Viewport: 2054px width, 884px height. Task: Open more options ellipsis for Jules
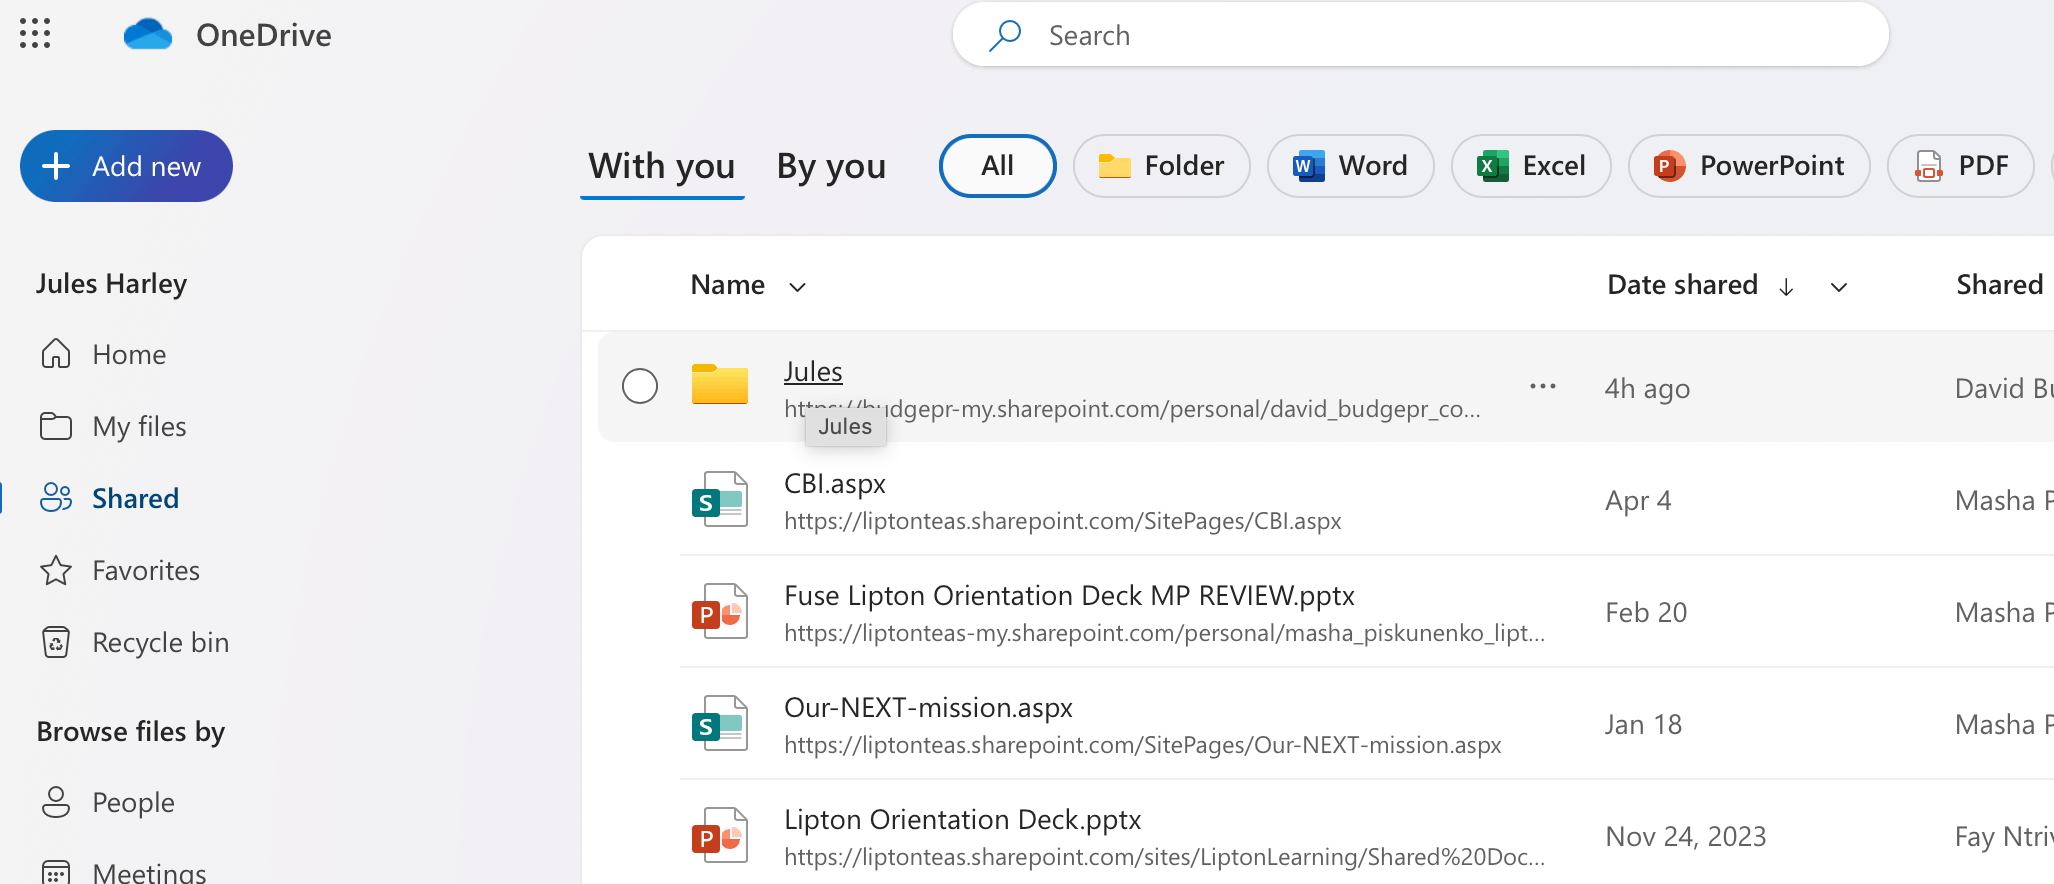coord(1542,386)
